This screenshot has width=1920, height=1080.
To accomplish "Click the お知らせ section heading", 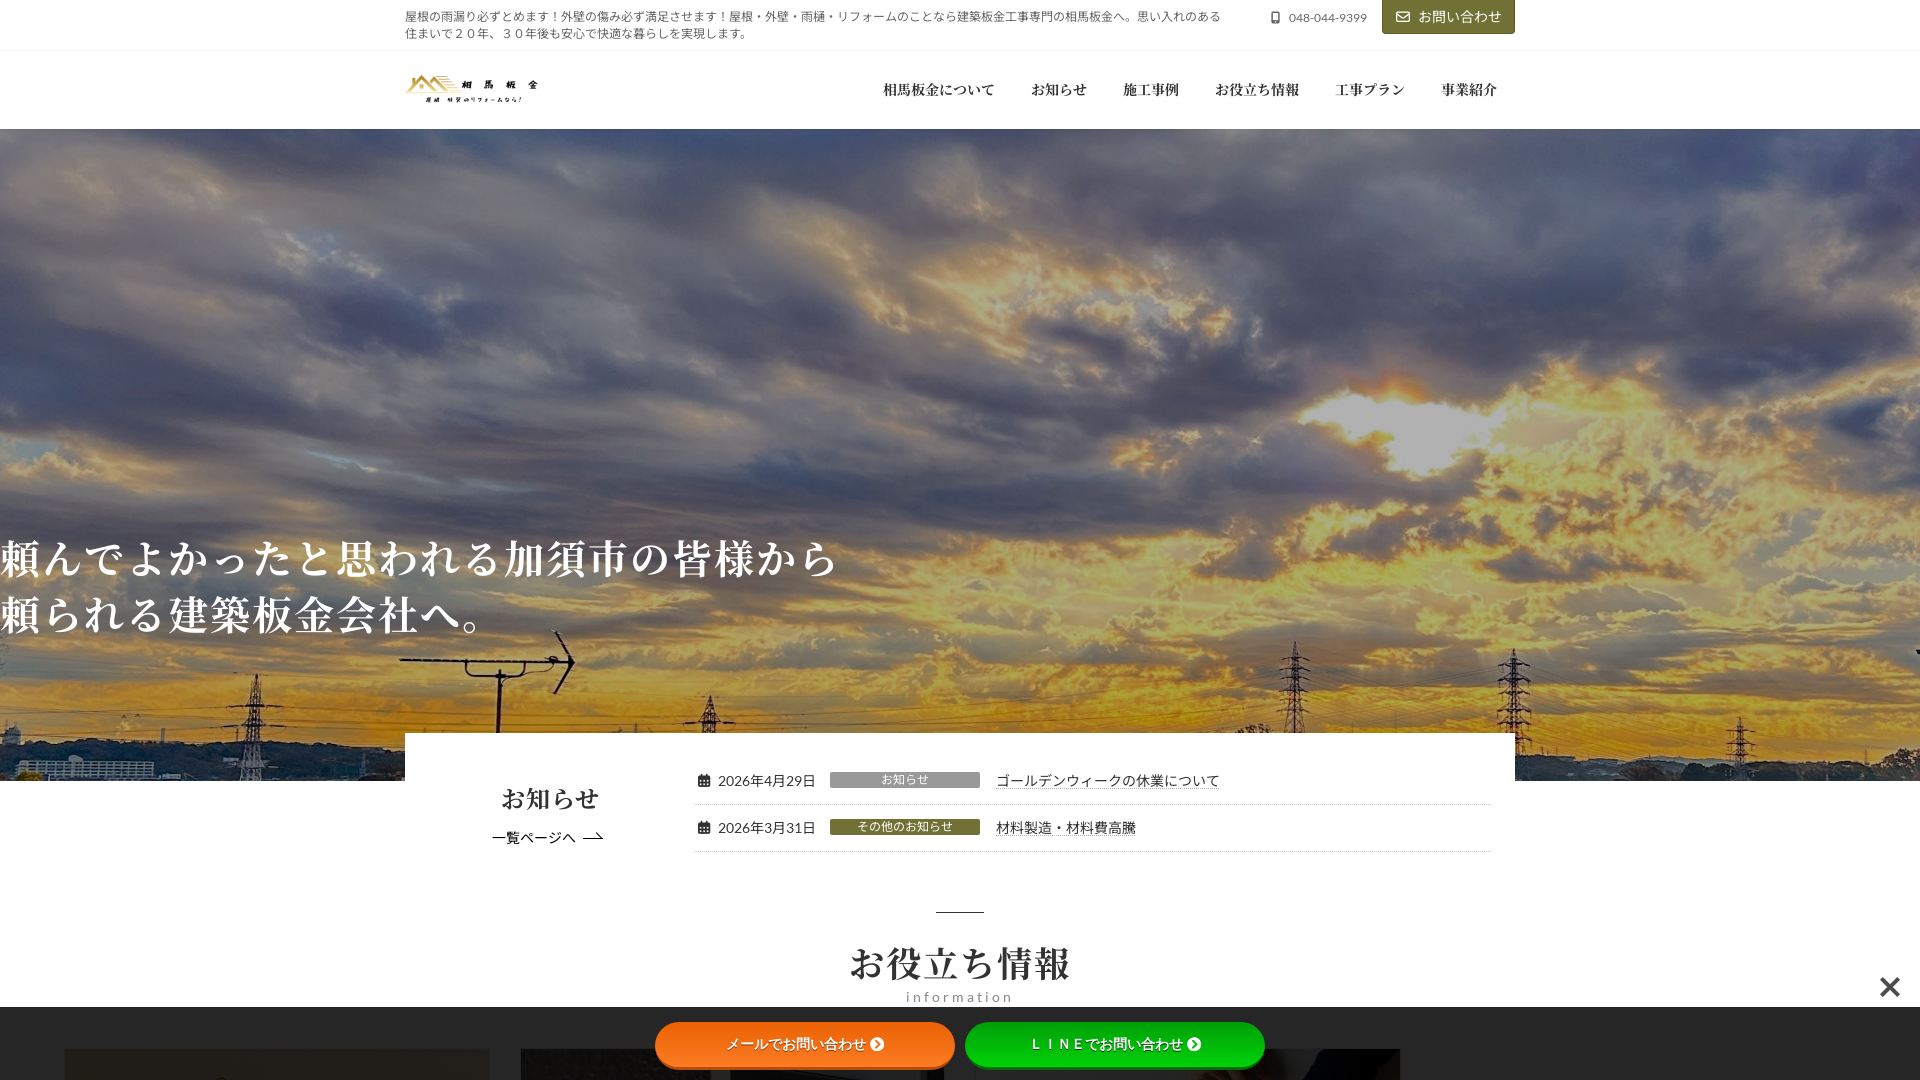I will pos(550,799).
